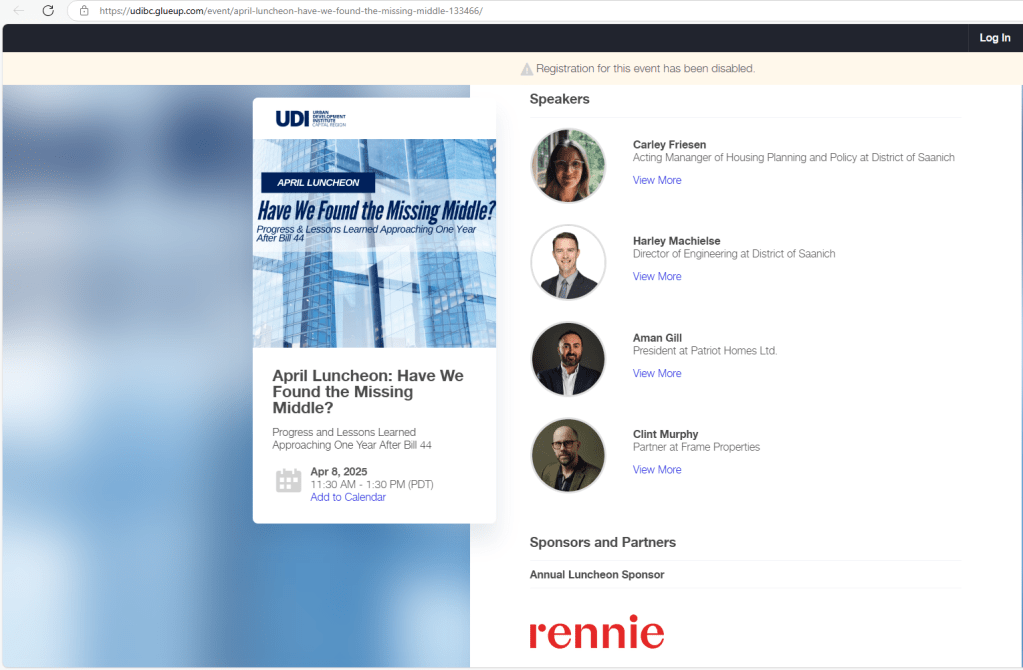Viewport: 1023px width, 670px height.
Task: Click Aman Gill's profile photo
Action: pyautogui.click(x=567, y=359)
